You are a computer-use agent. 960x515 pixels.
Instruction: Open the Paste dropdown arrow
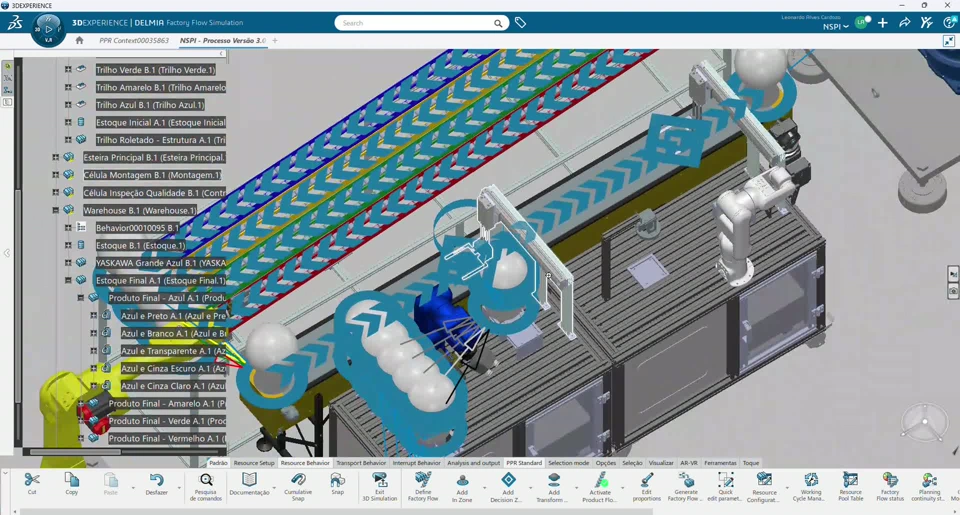[x=133, y=488]
